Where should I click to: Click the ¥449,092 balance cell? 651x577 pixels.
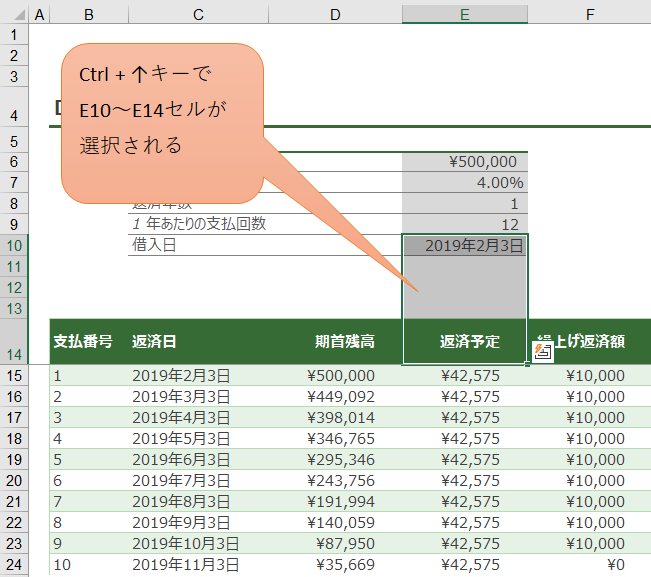(335, 397)
